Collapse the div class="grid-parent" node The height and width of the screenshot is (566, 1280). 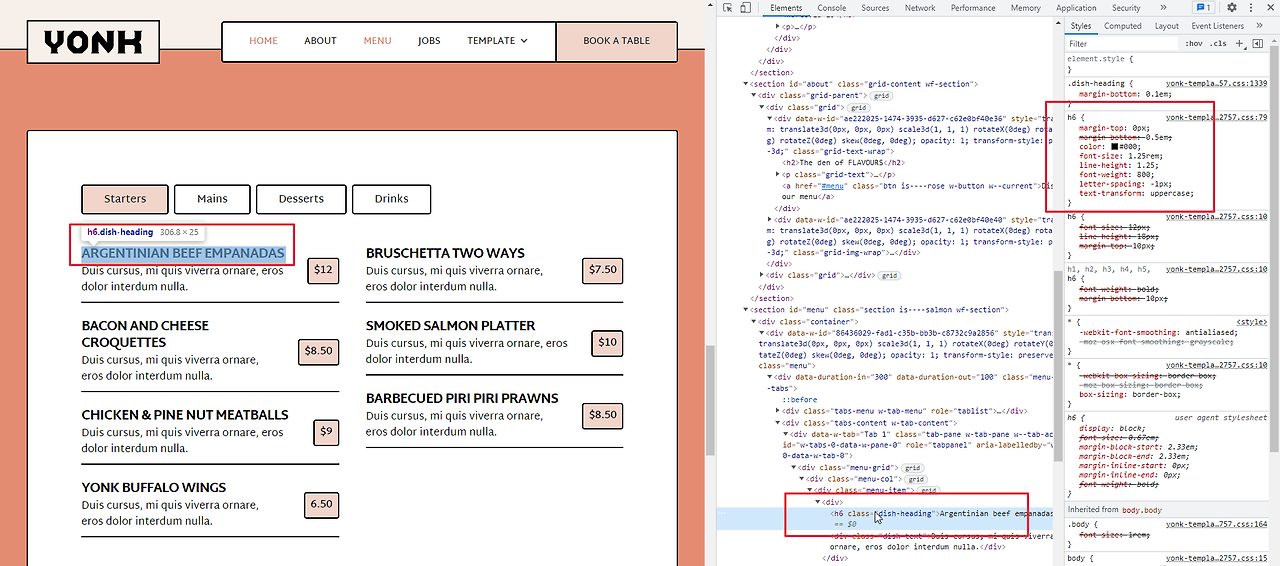click(x=754, y=95)
